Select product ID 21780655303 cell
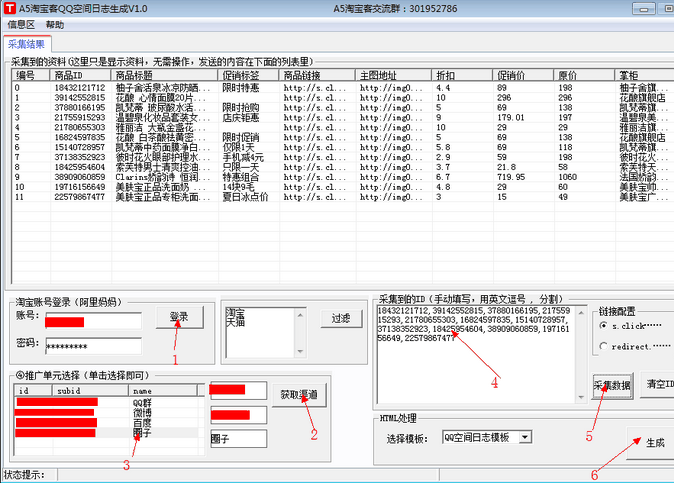 point(80,127)
